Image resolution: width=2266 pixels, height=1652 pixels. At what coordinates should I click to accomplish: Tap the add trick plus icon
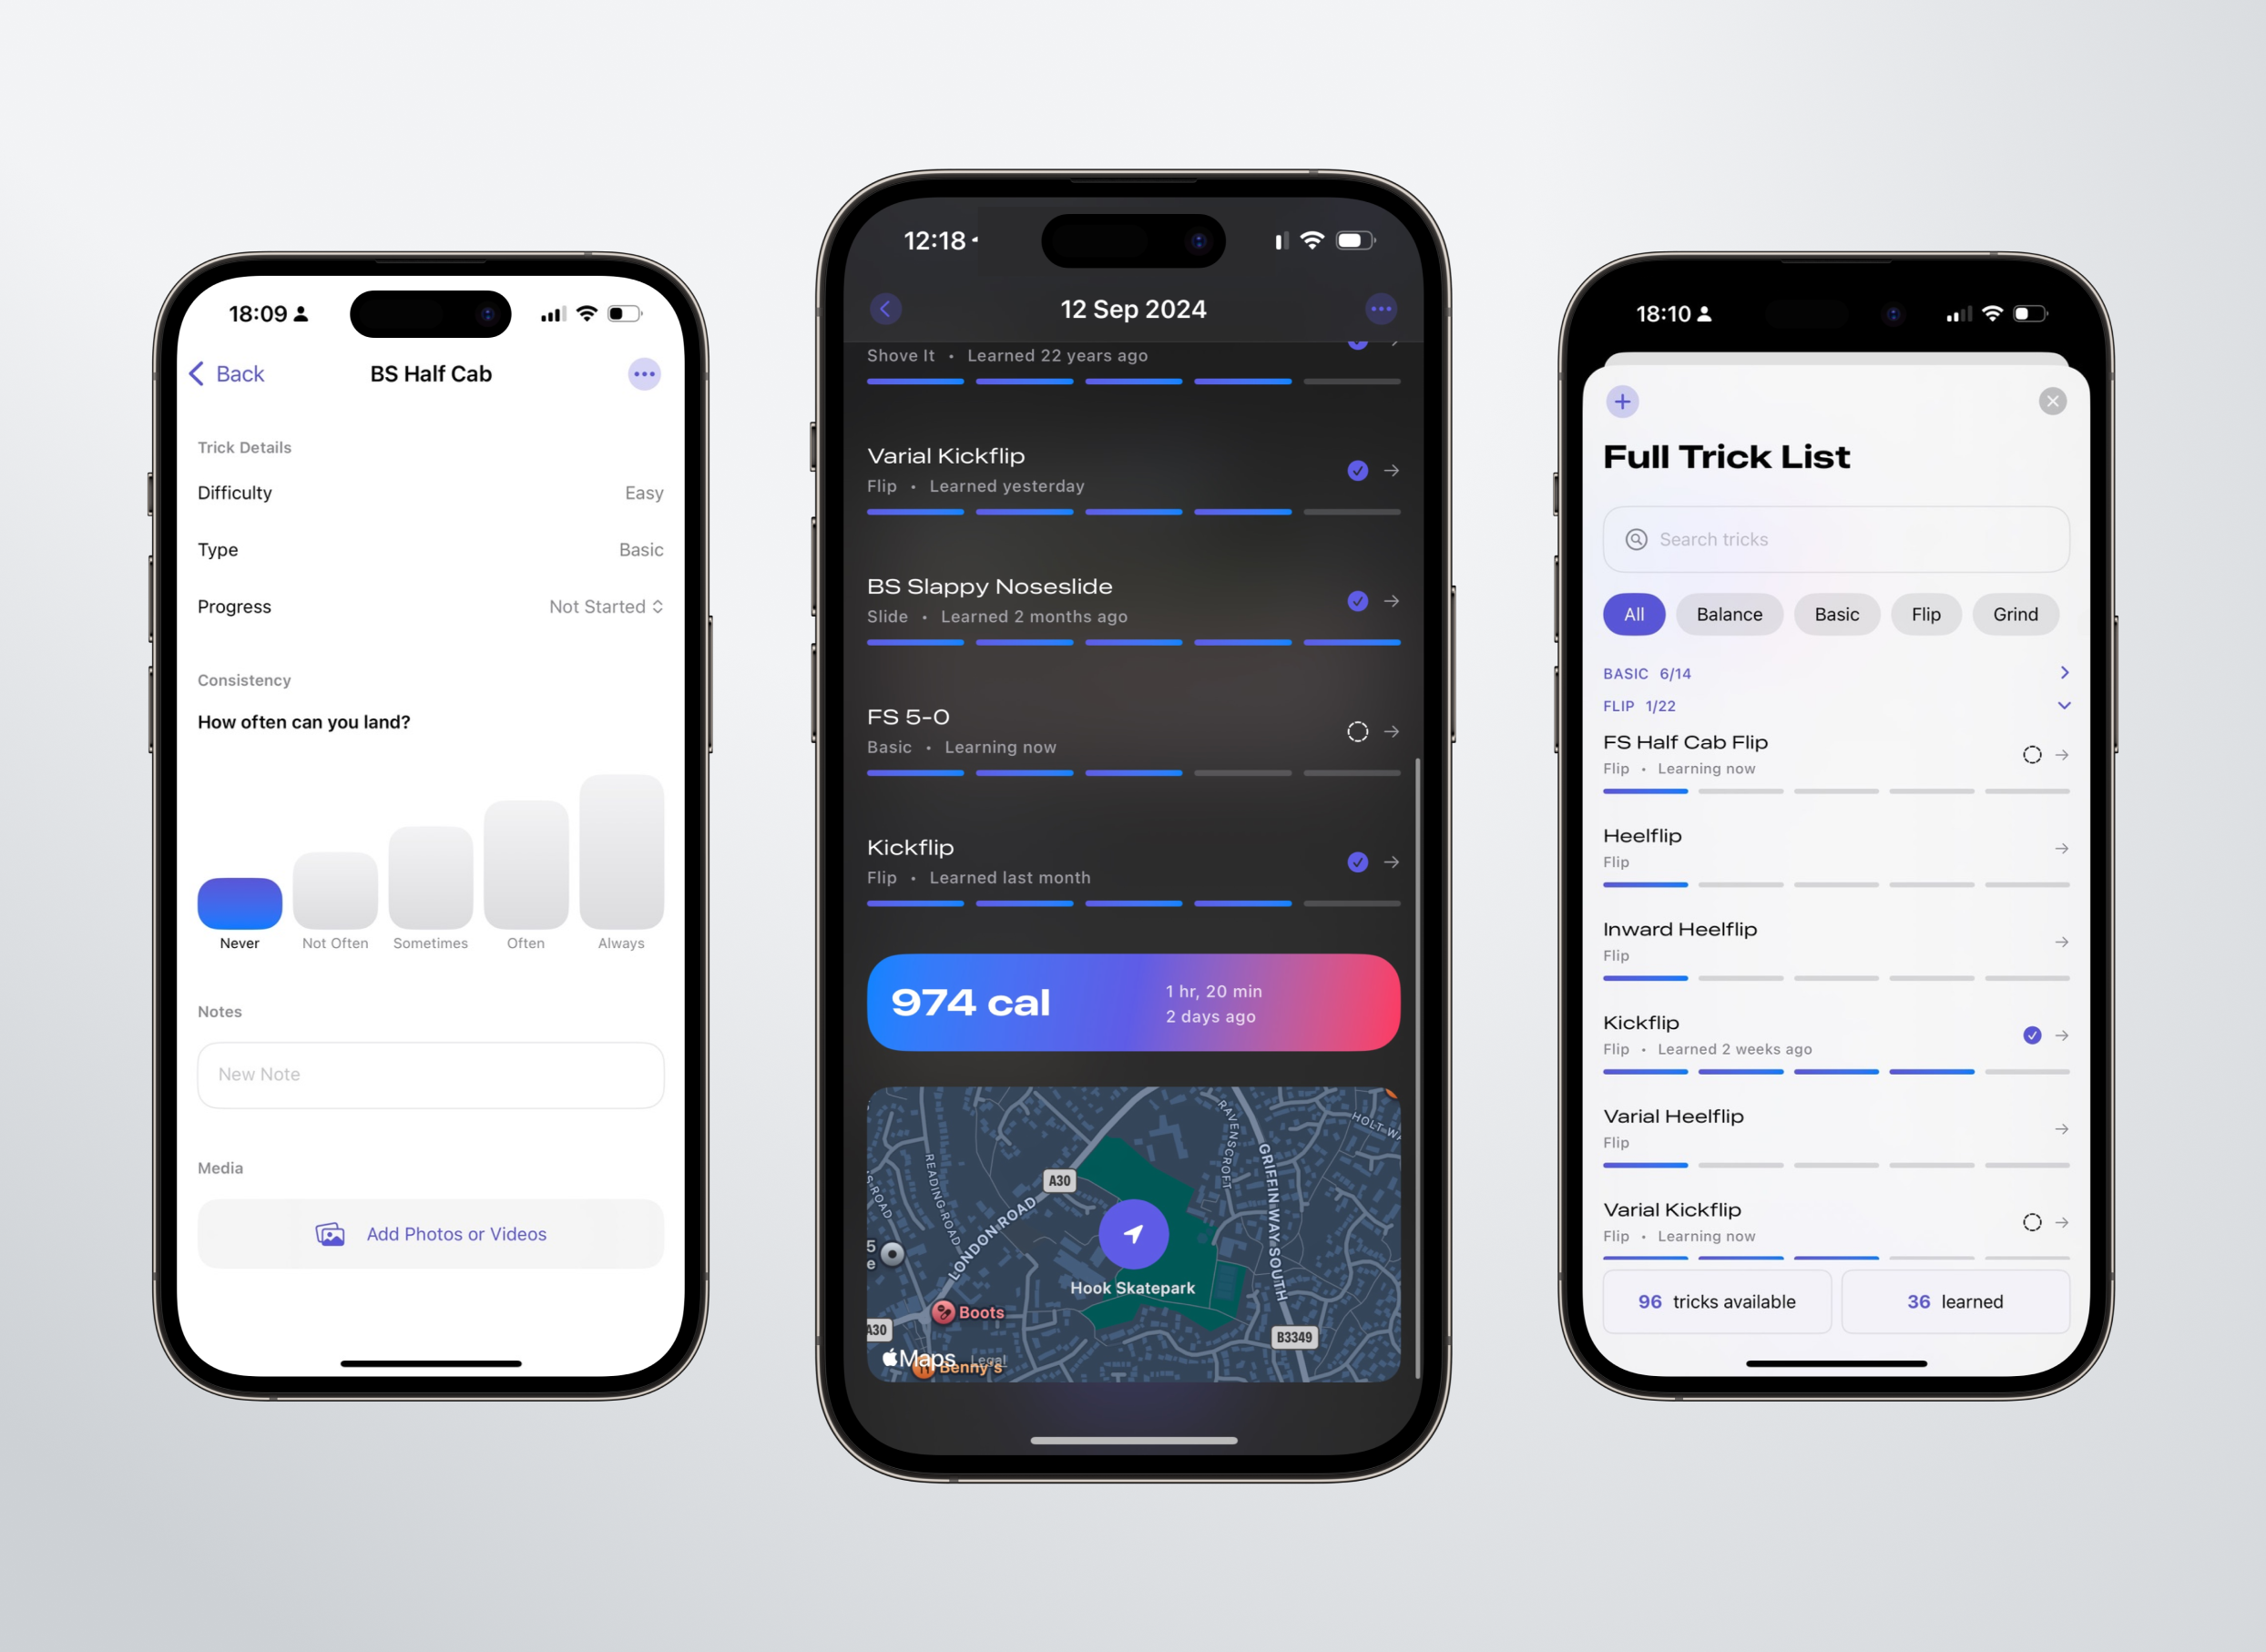(x=1622, y=403)
